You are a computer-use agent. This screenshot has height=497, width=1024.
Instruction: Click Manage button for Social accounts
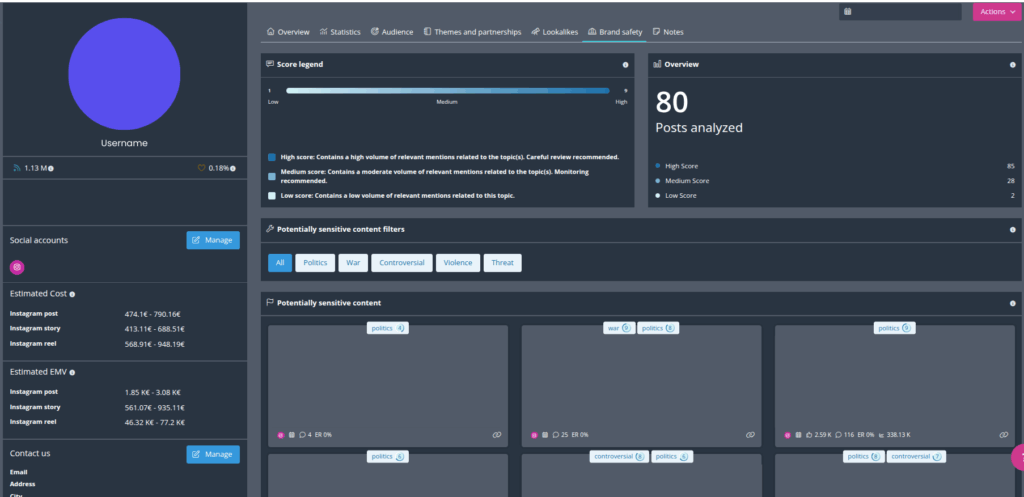coord(213,240)
